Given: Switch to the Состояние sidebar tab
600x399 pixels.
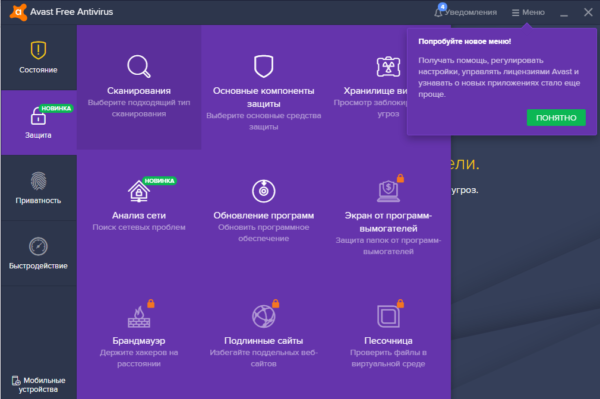Looking at the screenshot, I should 39,58.
